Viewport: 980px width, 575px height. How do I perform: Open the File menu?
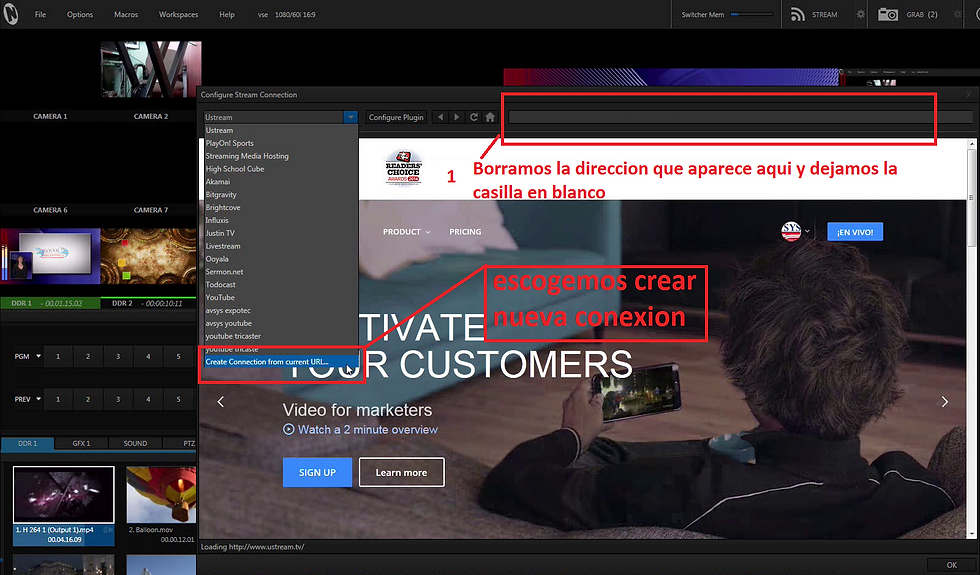[x=40, y=14]
